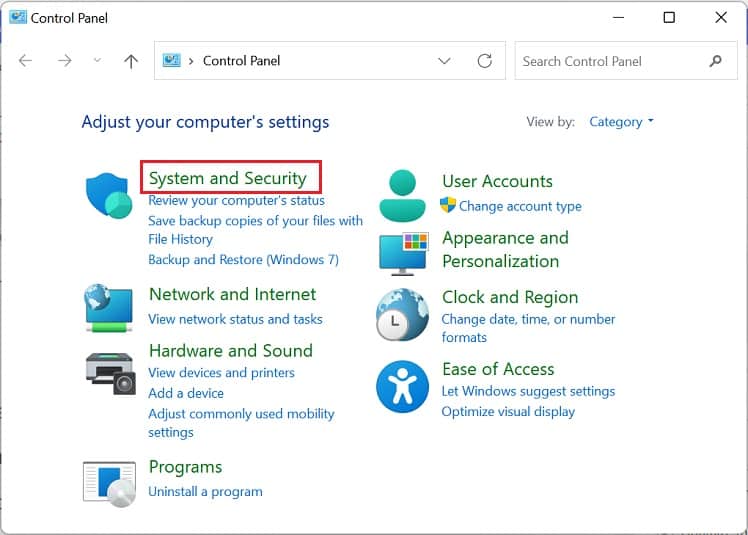Click the Hardware and Sound printer icon
748x535 pixels.
(111, 374)
